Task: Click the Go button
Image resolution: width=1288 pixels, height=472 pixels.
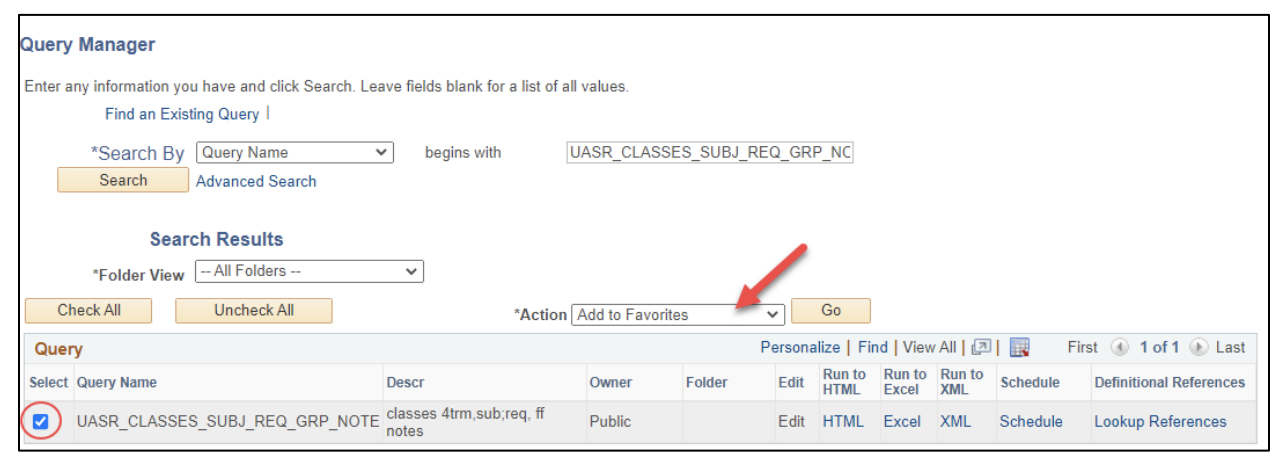Action: click(830, 311)
